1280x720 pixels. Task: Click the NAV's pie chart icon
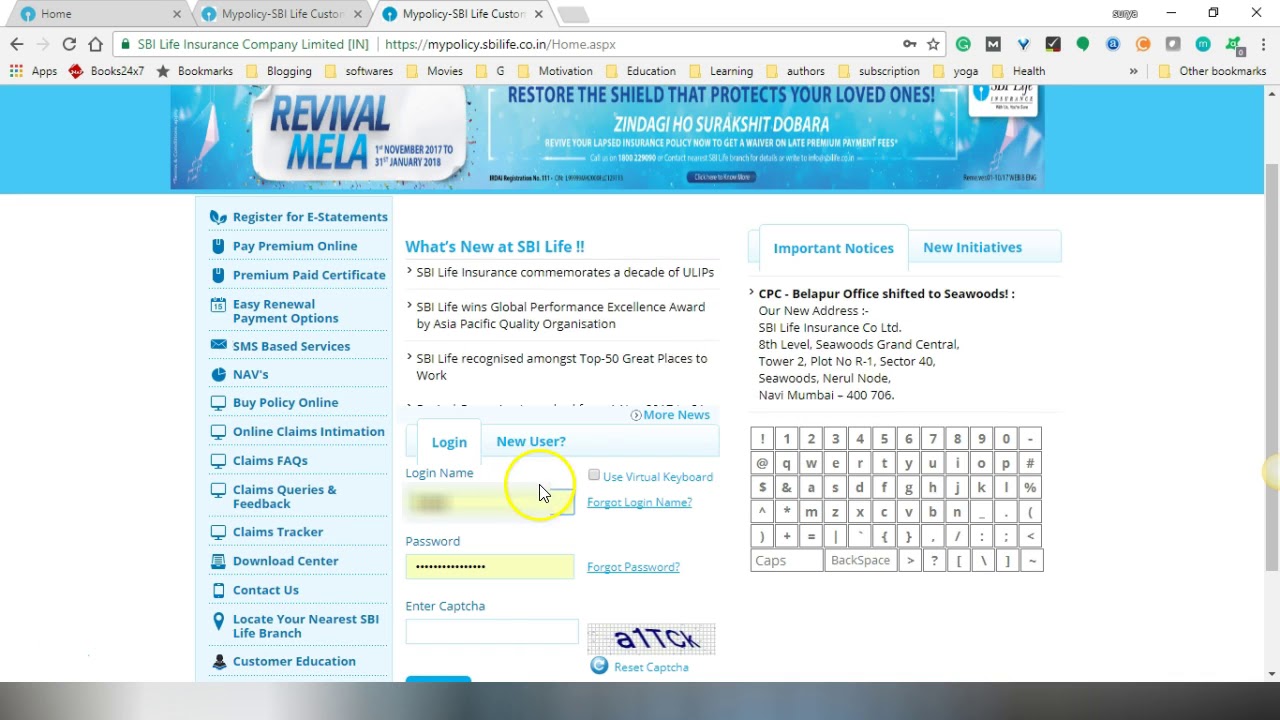tap(218, 374)
